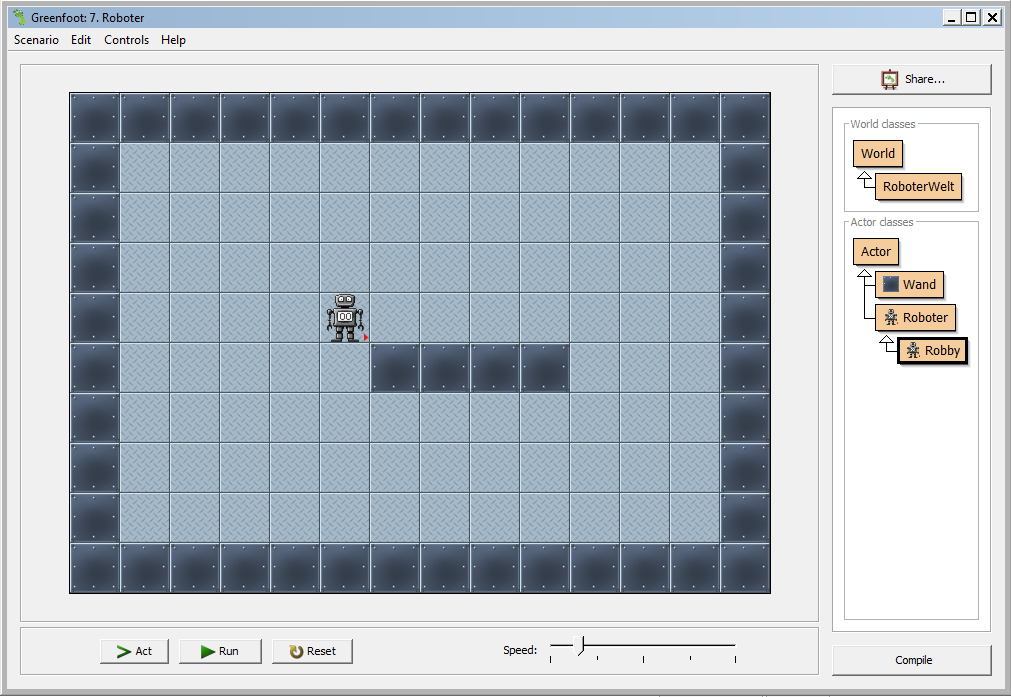
Task: Start the simulation with Run
Action: coord(220,651)
